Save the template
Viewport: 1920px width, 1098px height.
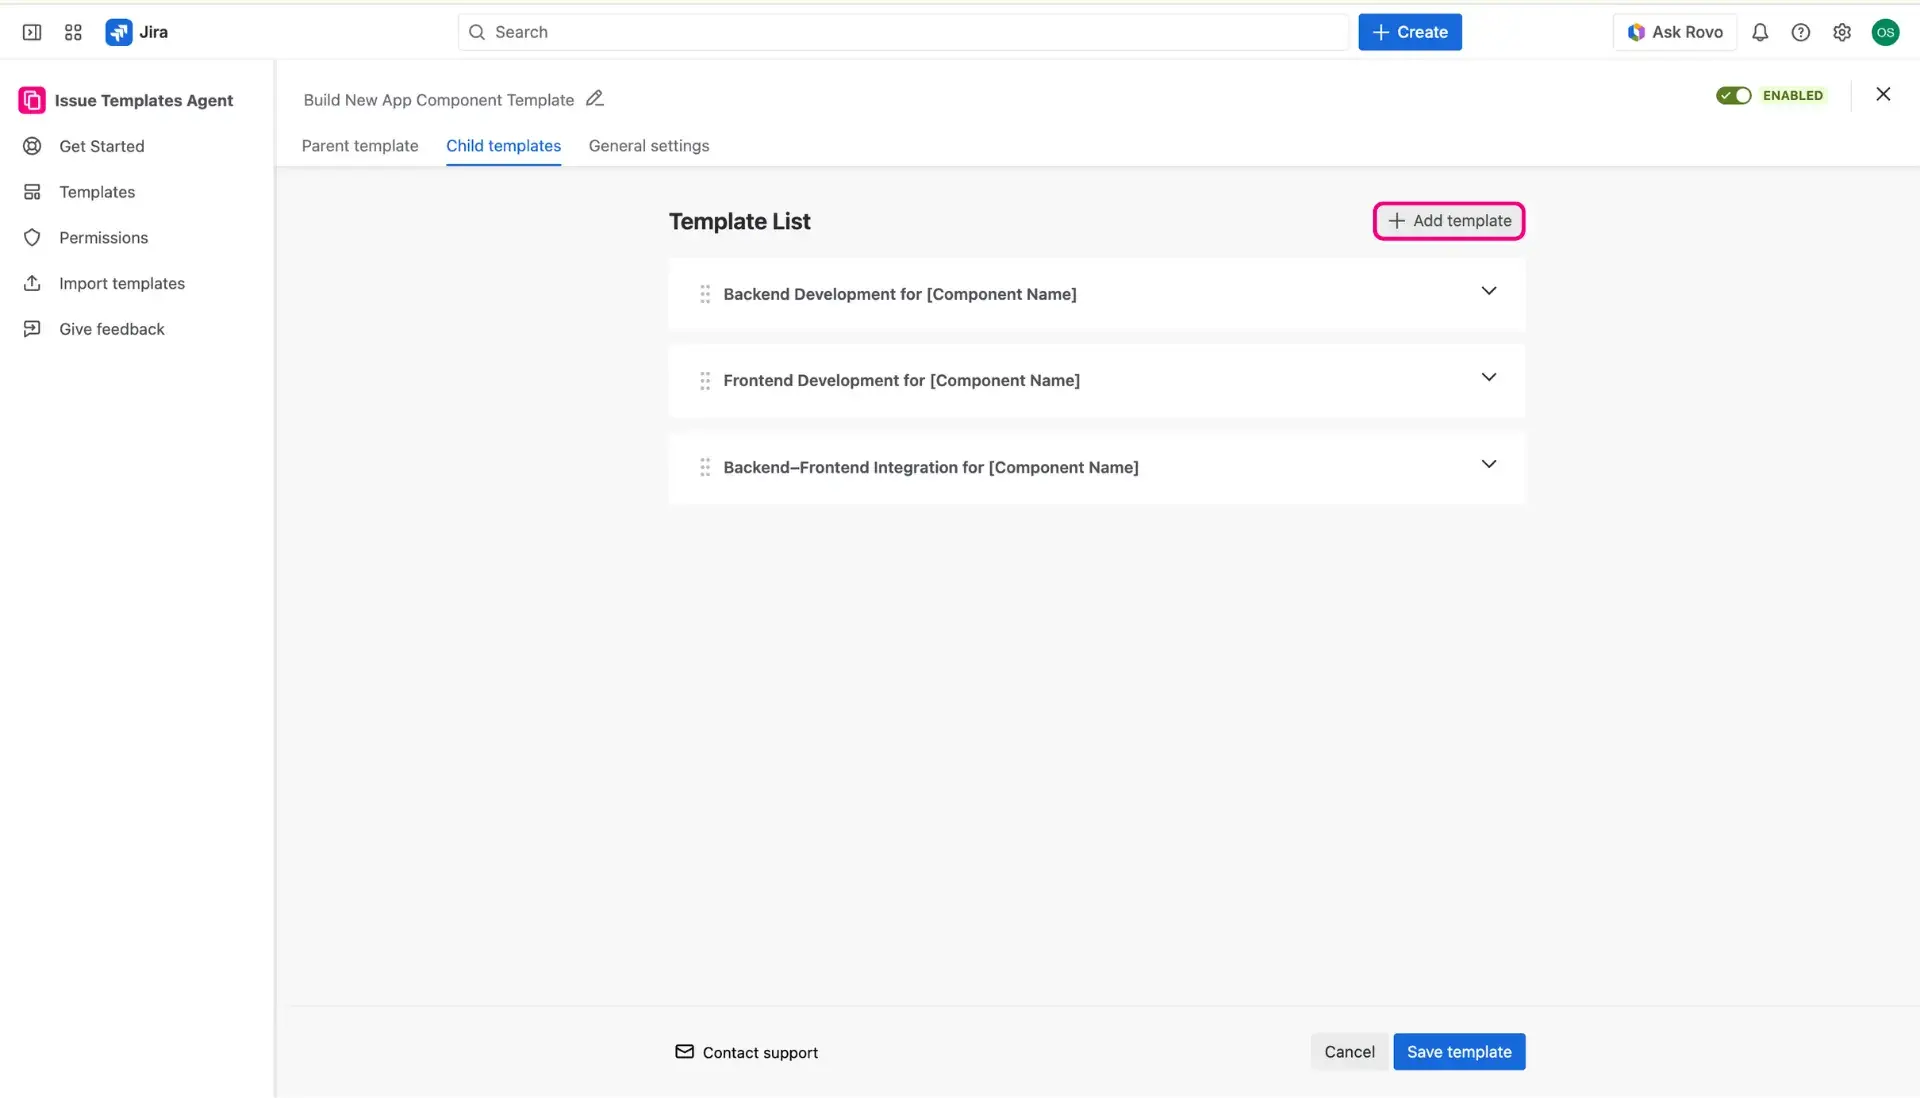(x=1458, y=1051)
